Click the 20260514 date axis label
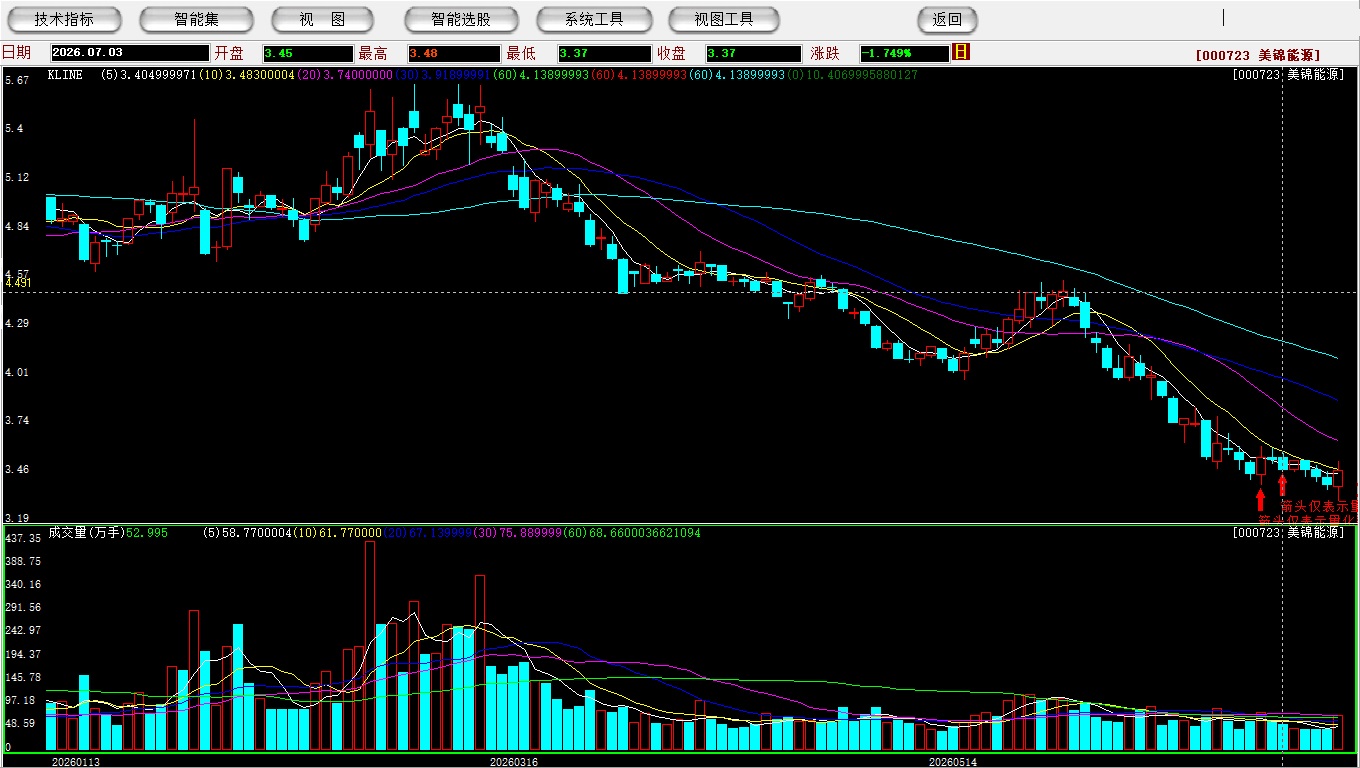 pos(953,762)
